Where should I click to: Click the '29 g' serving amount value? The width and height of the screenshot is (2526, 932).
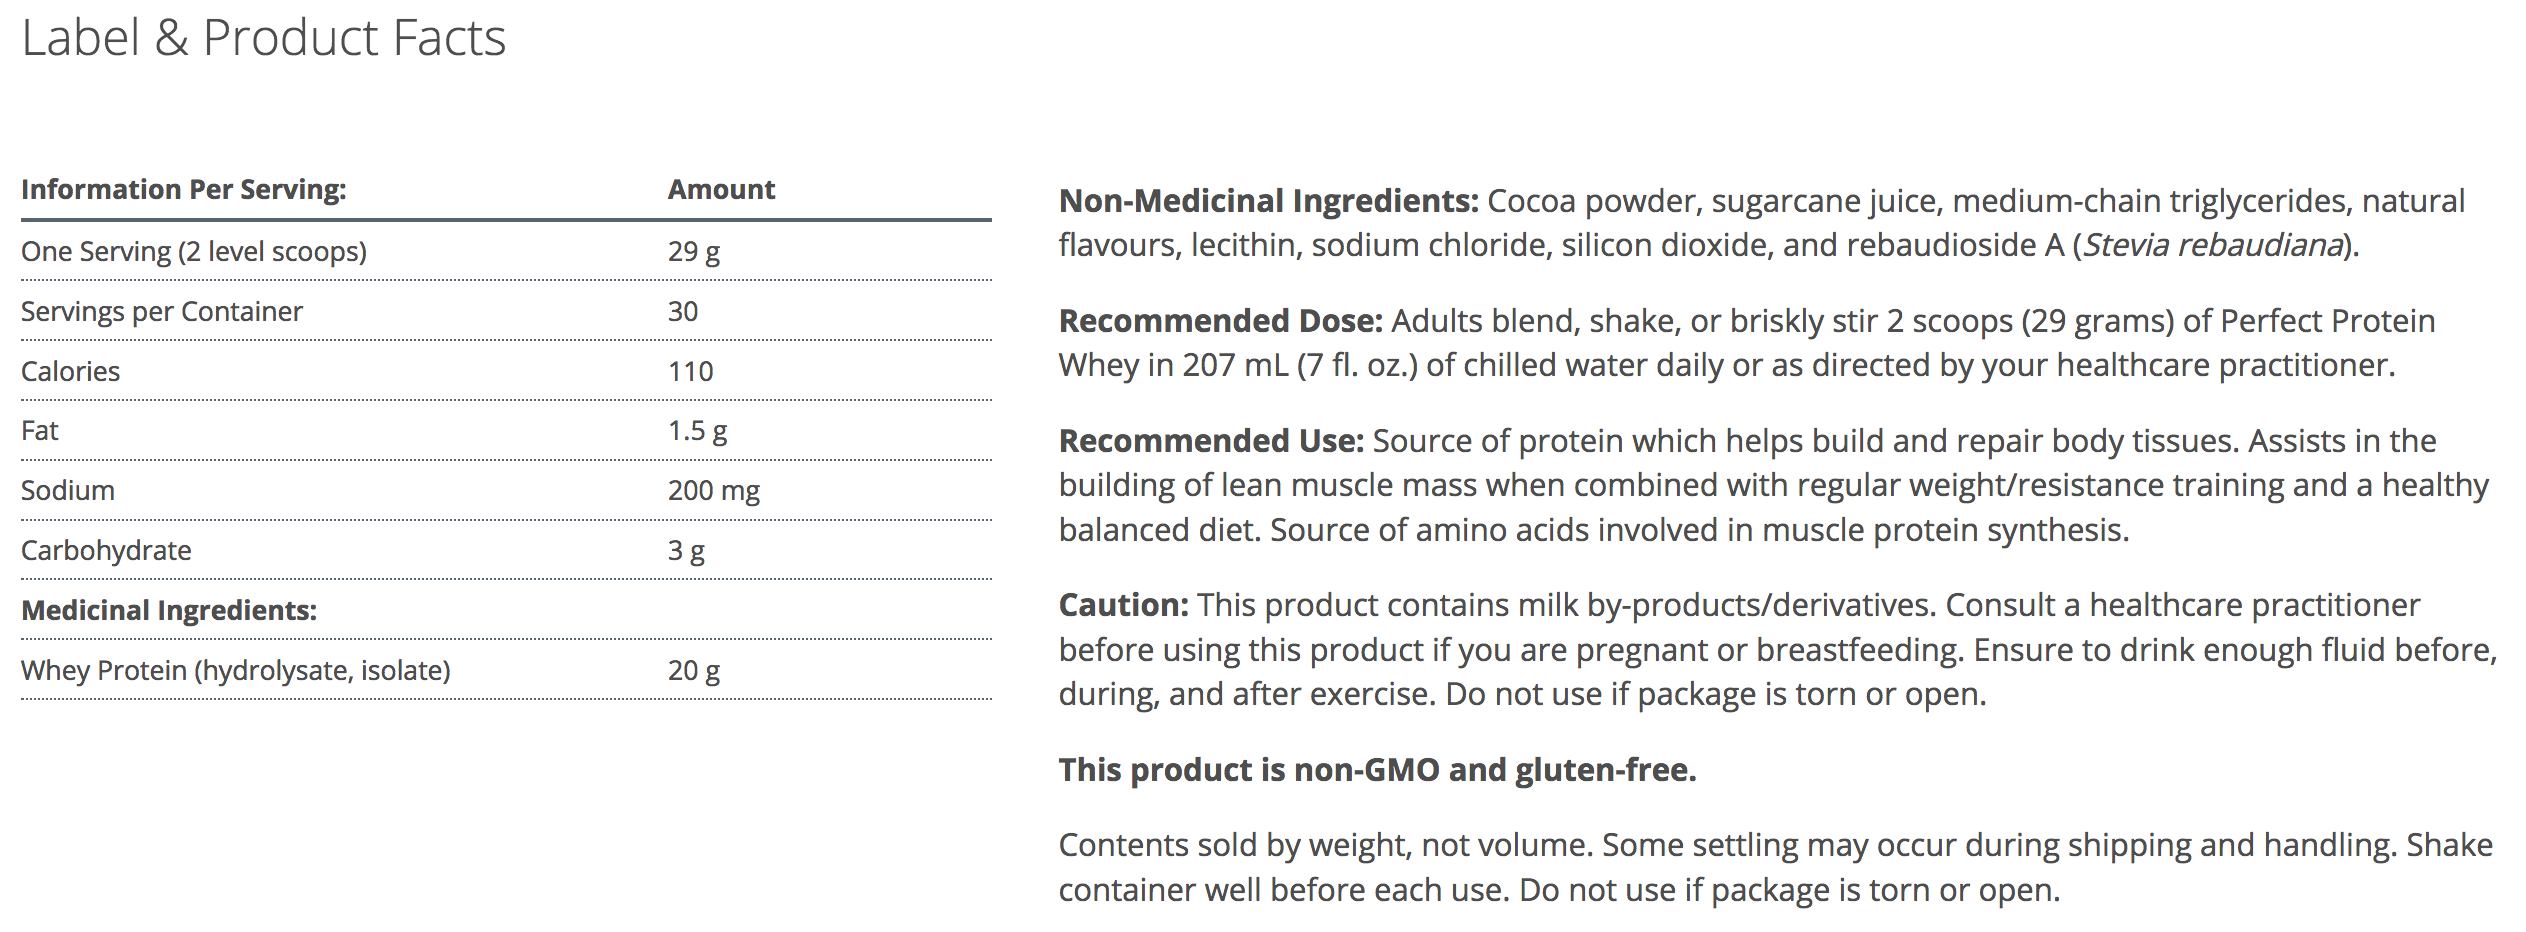point(693,251)
